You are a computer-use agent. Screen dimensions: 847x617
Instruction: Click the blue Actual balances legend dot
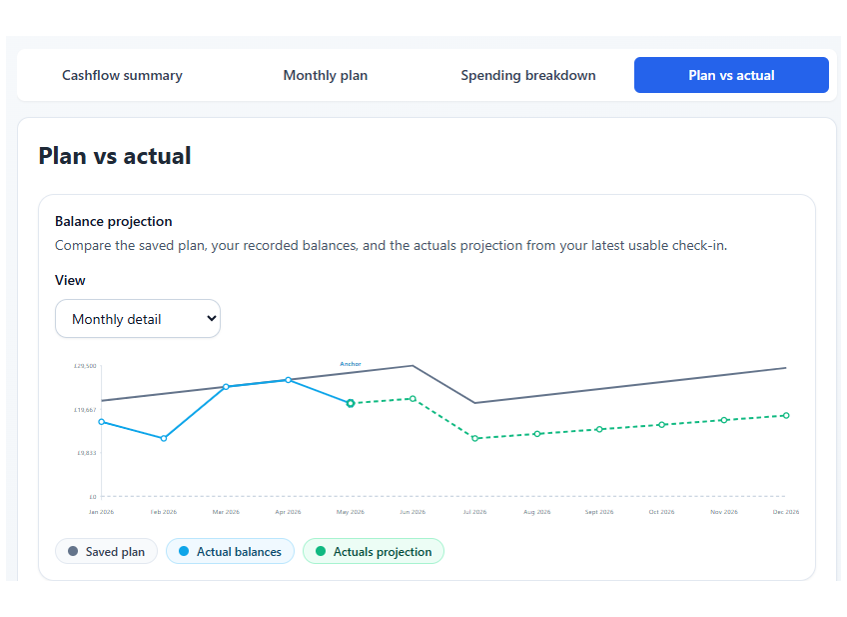click(x=184, y=551)
